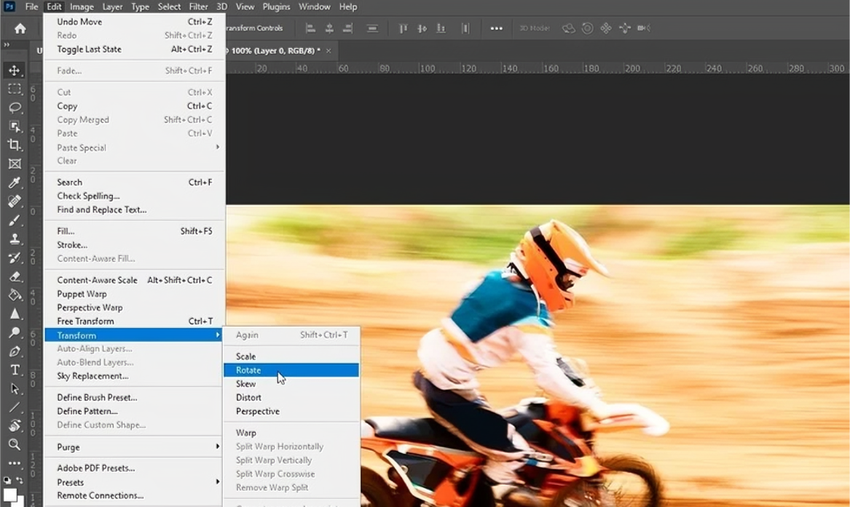The height and width of the screenshot is (507, 850).
Task: Select the Spot Healing Brush tool
Action: (15, 201)
